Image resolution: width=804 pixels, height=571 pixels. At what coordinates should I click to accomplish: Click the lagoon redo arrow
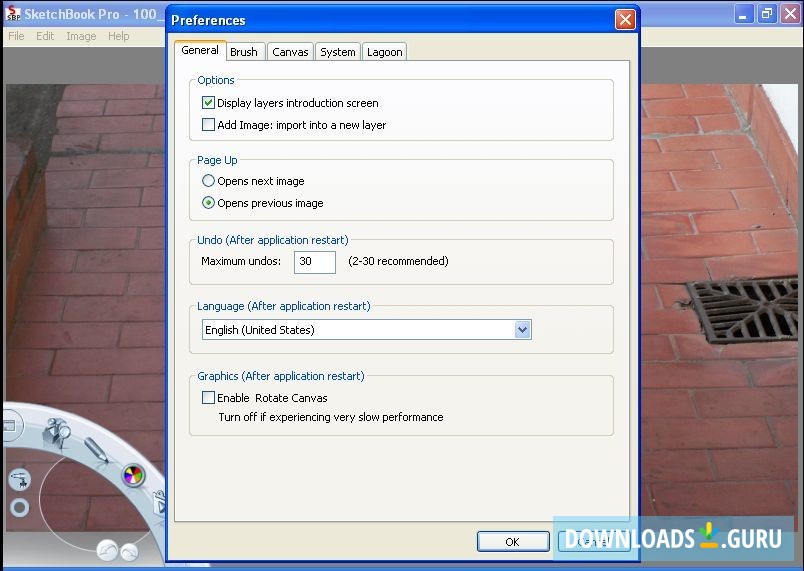point(129,552)
